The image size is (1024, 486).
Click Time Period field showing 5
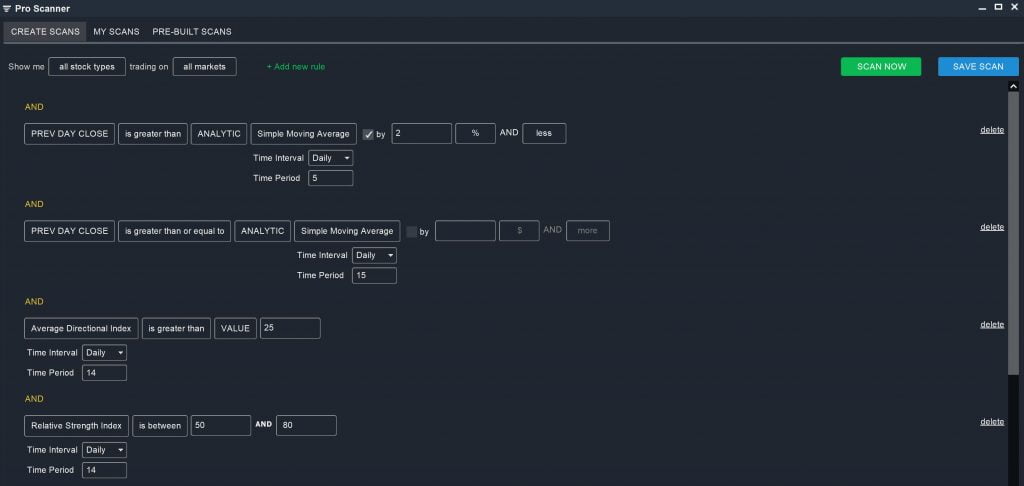(x=330, y=178)
